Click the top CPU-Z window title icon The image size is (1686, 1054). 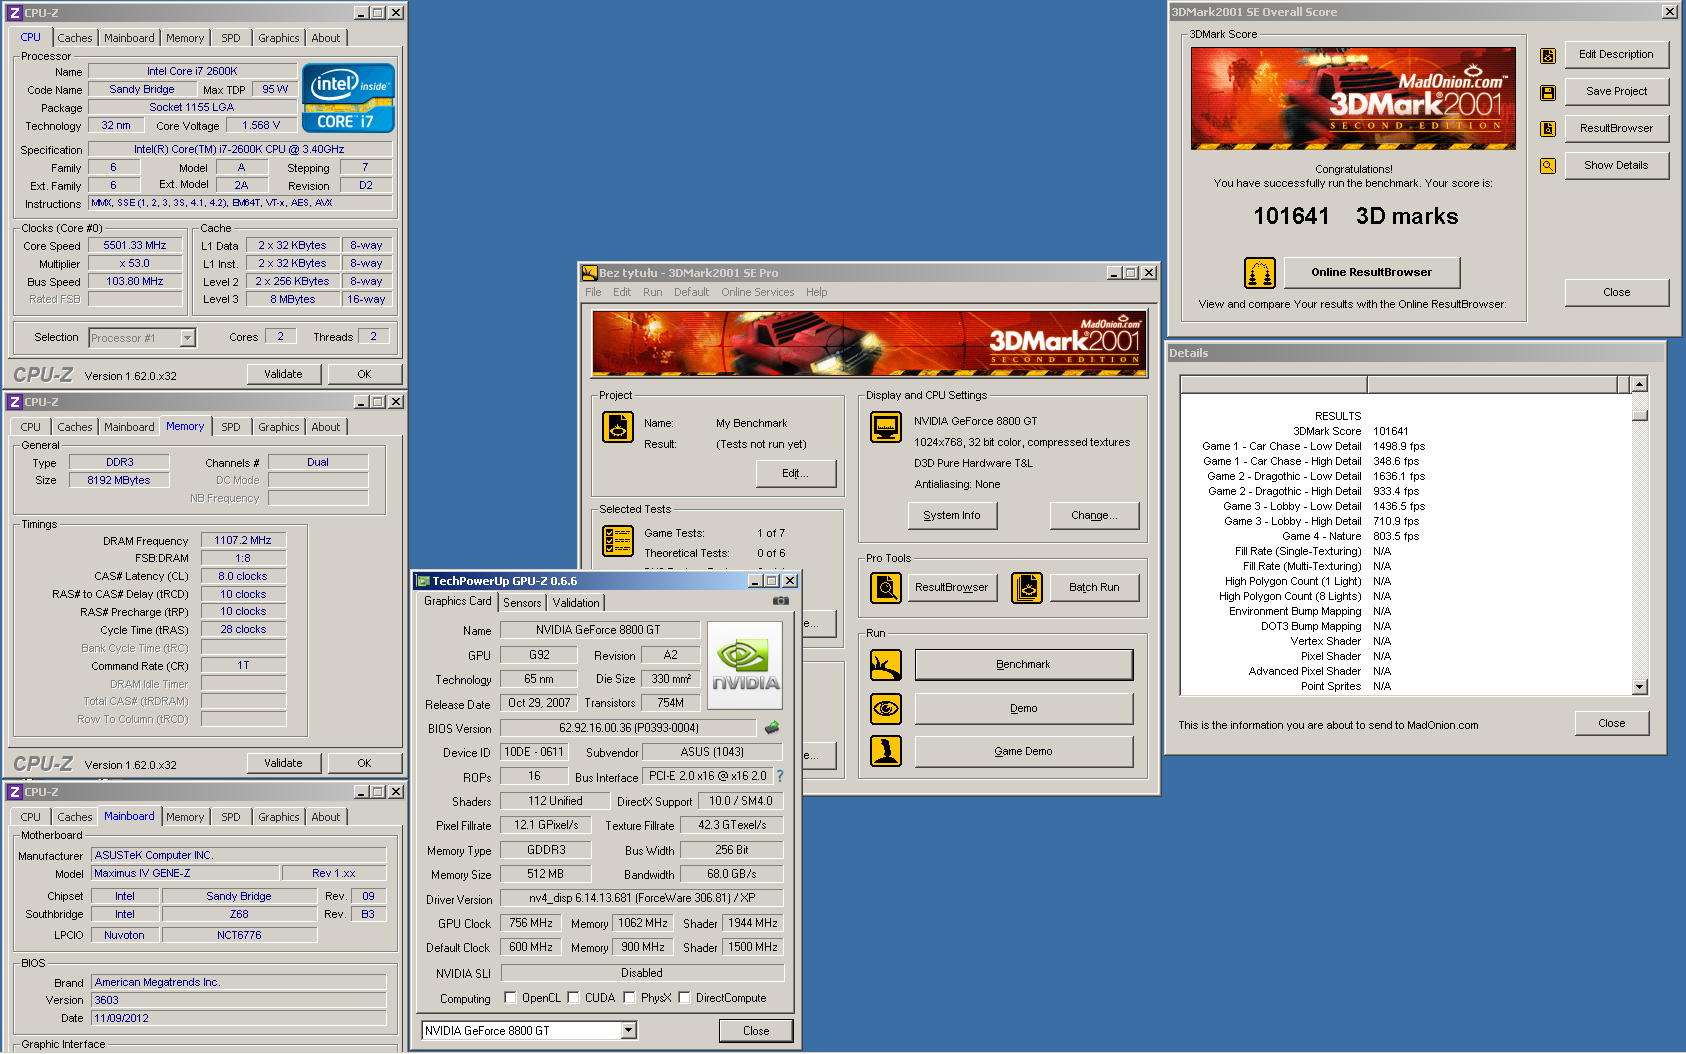click(15, 13)
